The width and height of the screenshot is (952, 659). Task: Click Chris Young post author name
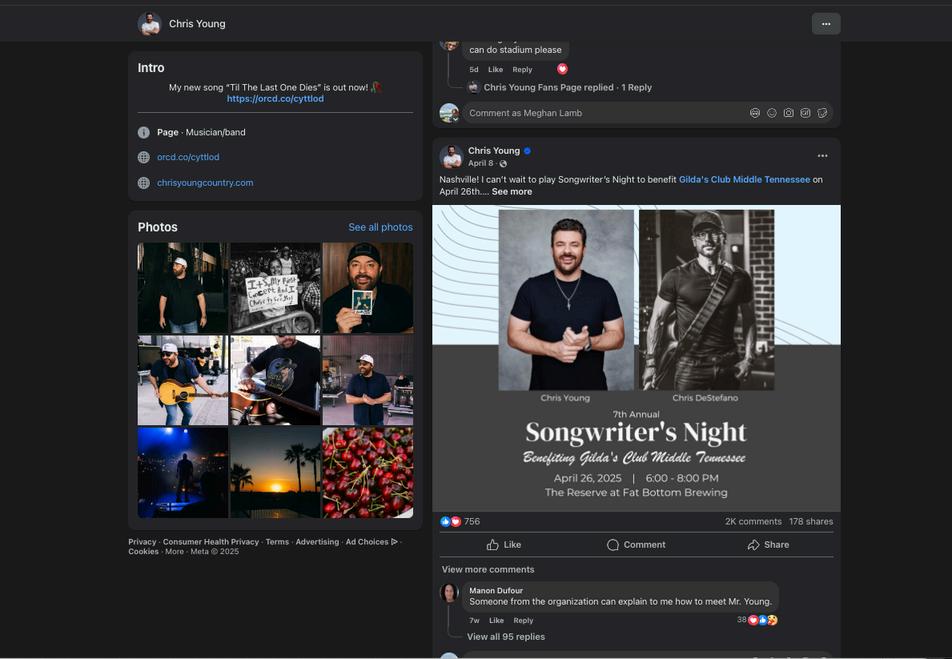coord(494,151)
